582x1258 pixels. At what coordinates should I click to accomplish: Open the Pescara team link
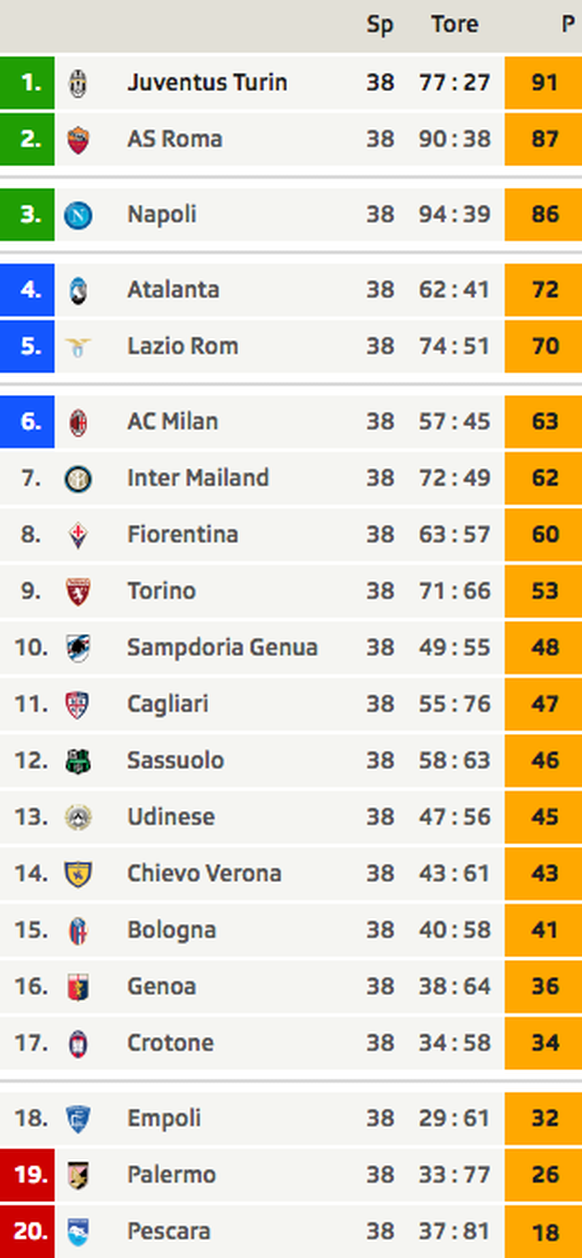(169, 1231)
